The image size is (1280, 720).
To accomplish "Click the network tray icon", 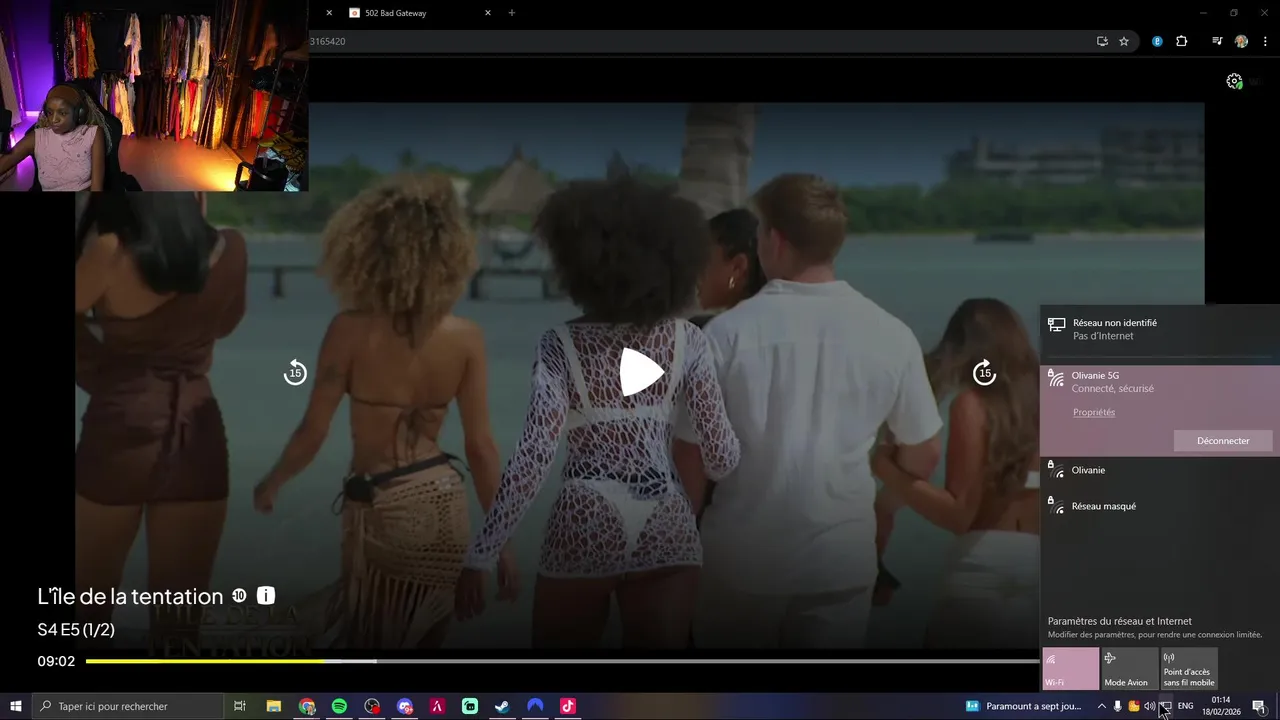I will click(1165, 706).
